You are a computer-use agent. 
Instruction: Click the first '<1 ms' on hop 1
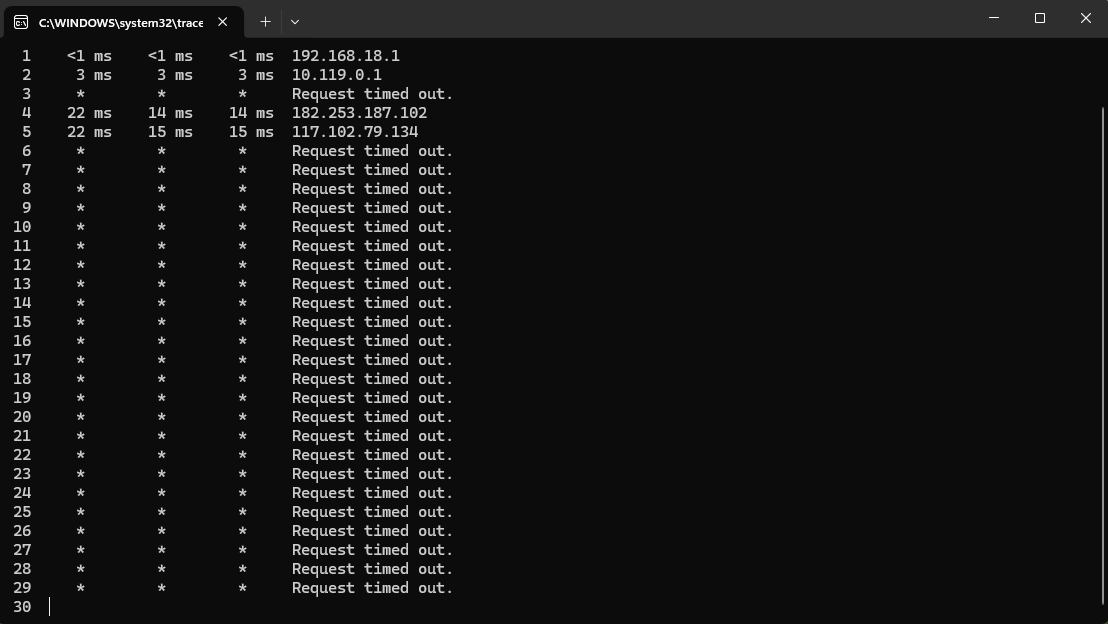coord(89,56)
